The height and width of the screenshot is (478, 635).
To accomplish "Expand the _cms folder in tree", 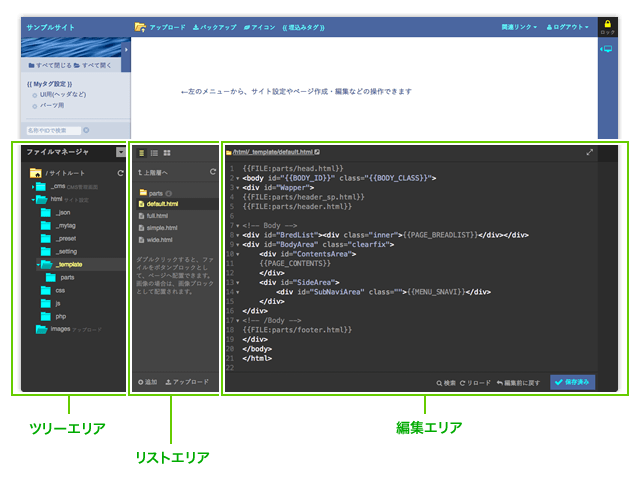I will click(x=33, y=186).
